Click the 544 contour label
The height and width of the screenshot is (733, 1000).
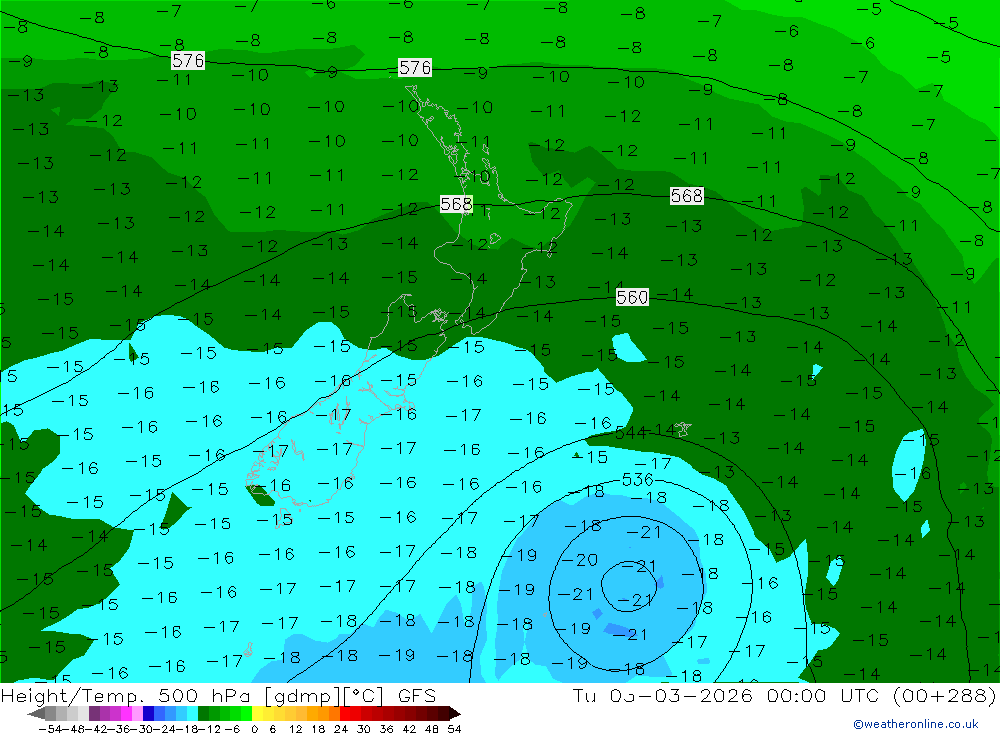coord(630,433)
